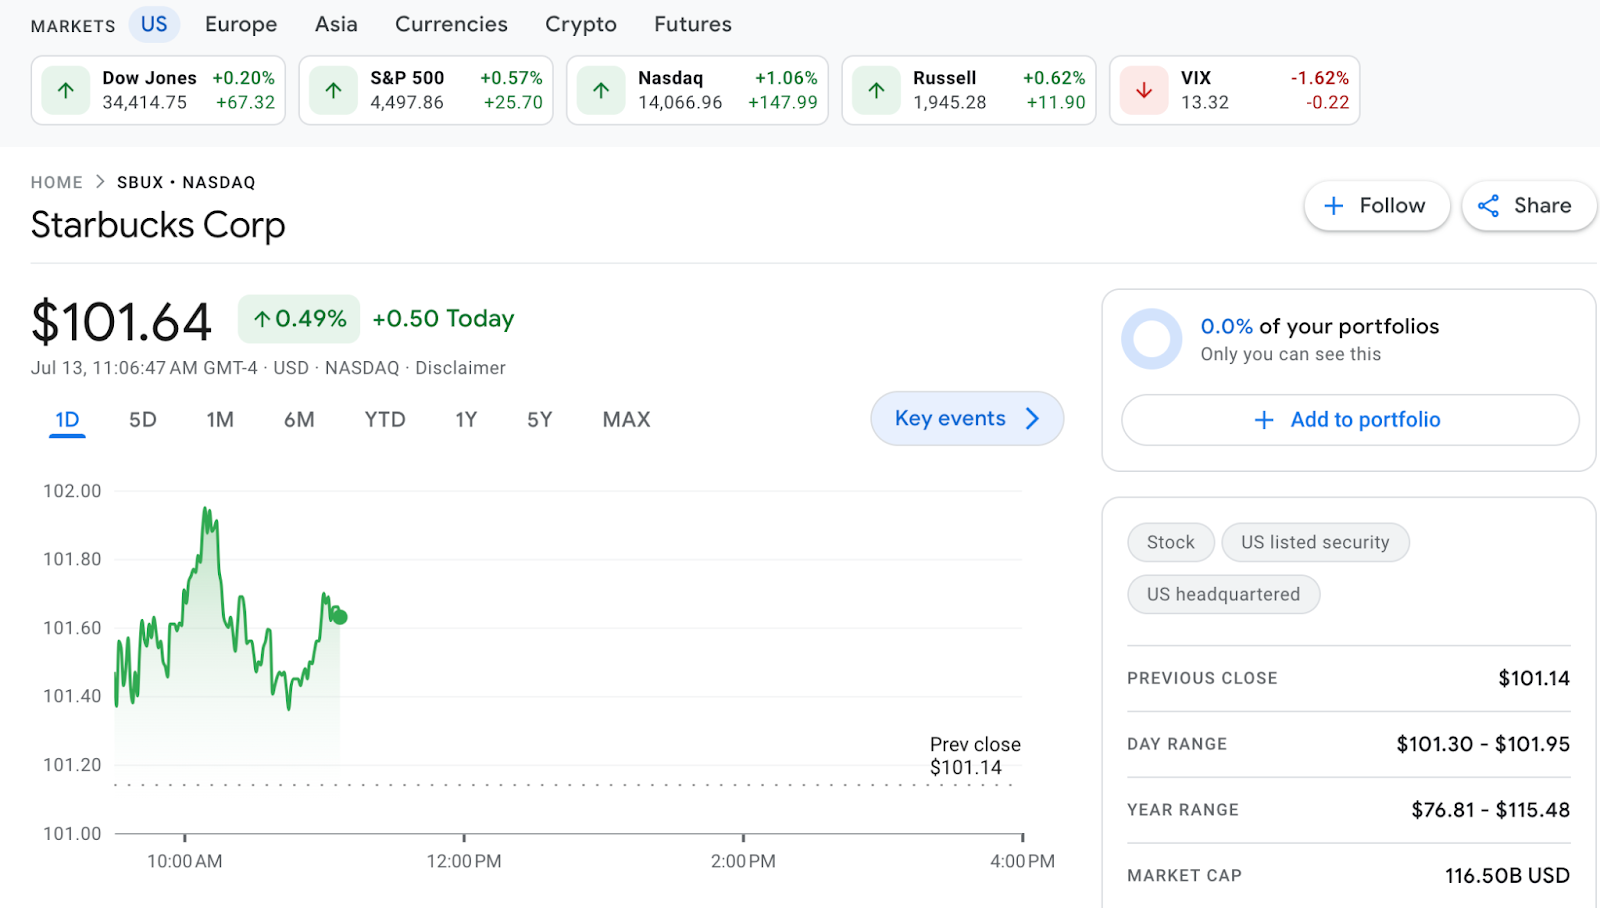Open Key events via its chevron arrow
Screen dimensions: 1600x908
[1033, 419]
